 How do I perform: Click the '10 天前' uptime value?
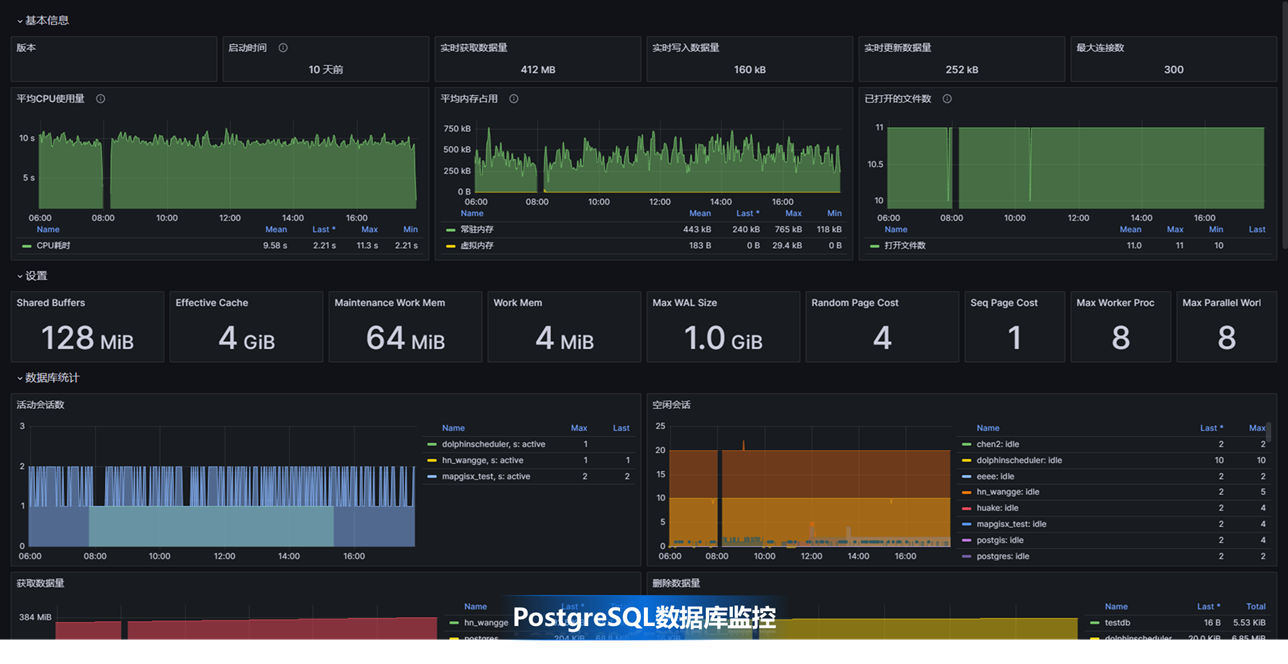[x=326, y=70]
